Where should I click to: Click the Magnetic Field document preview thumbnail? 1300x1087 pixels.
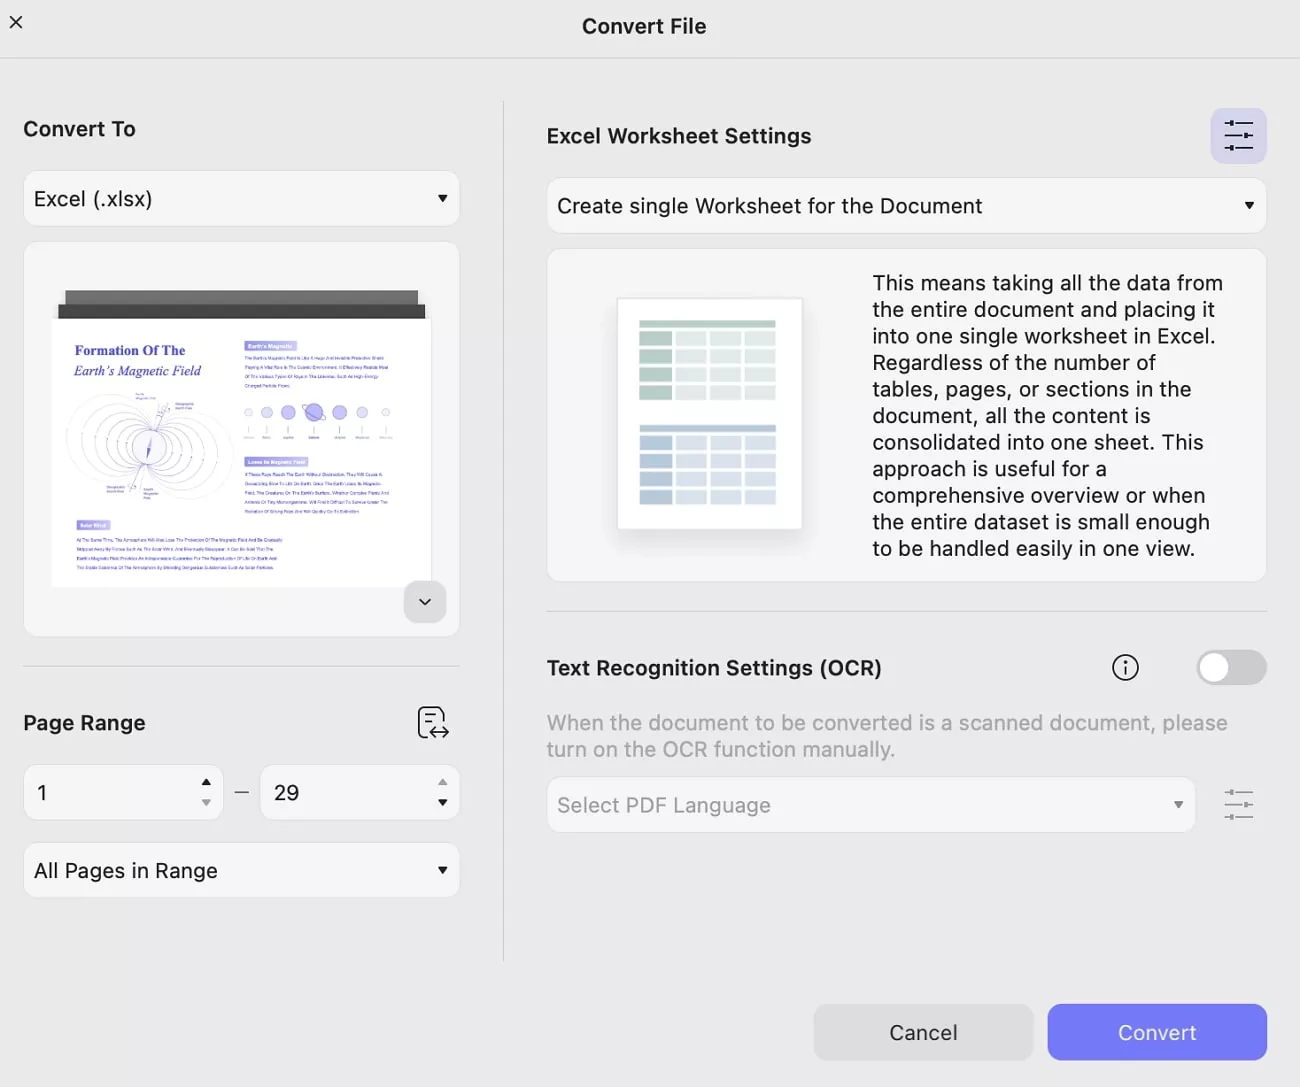[x=241, y=440]
